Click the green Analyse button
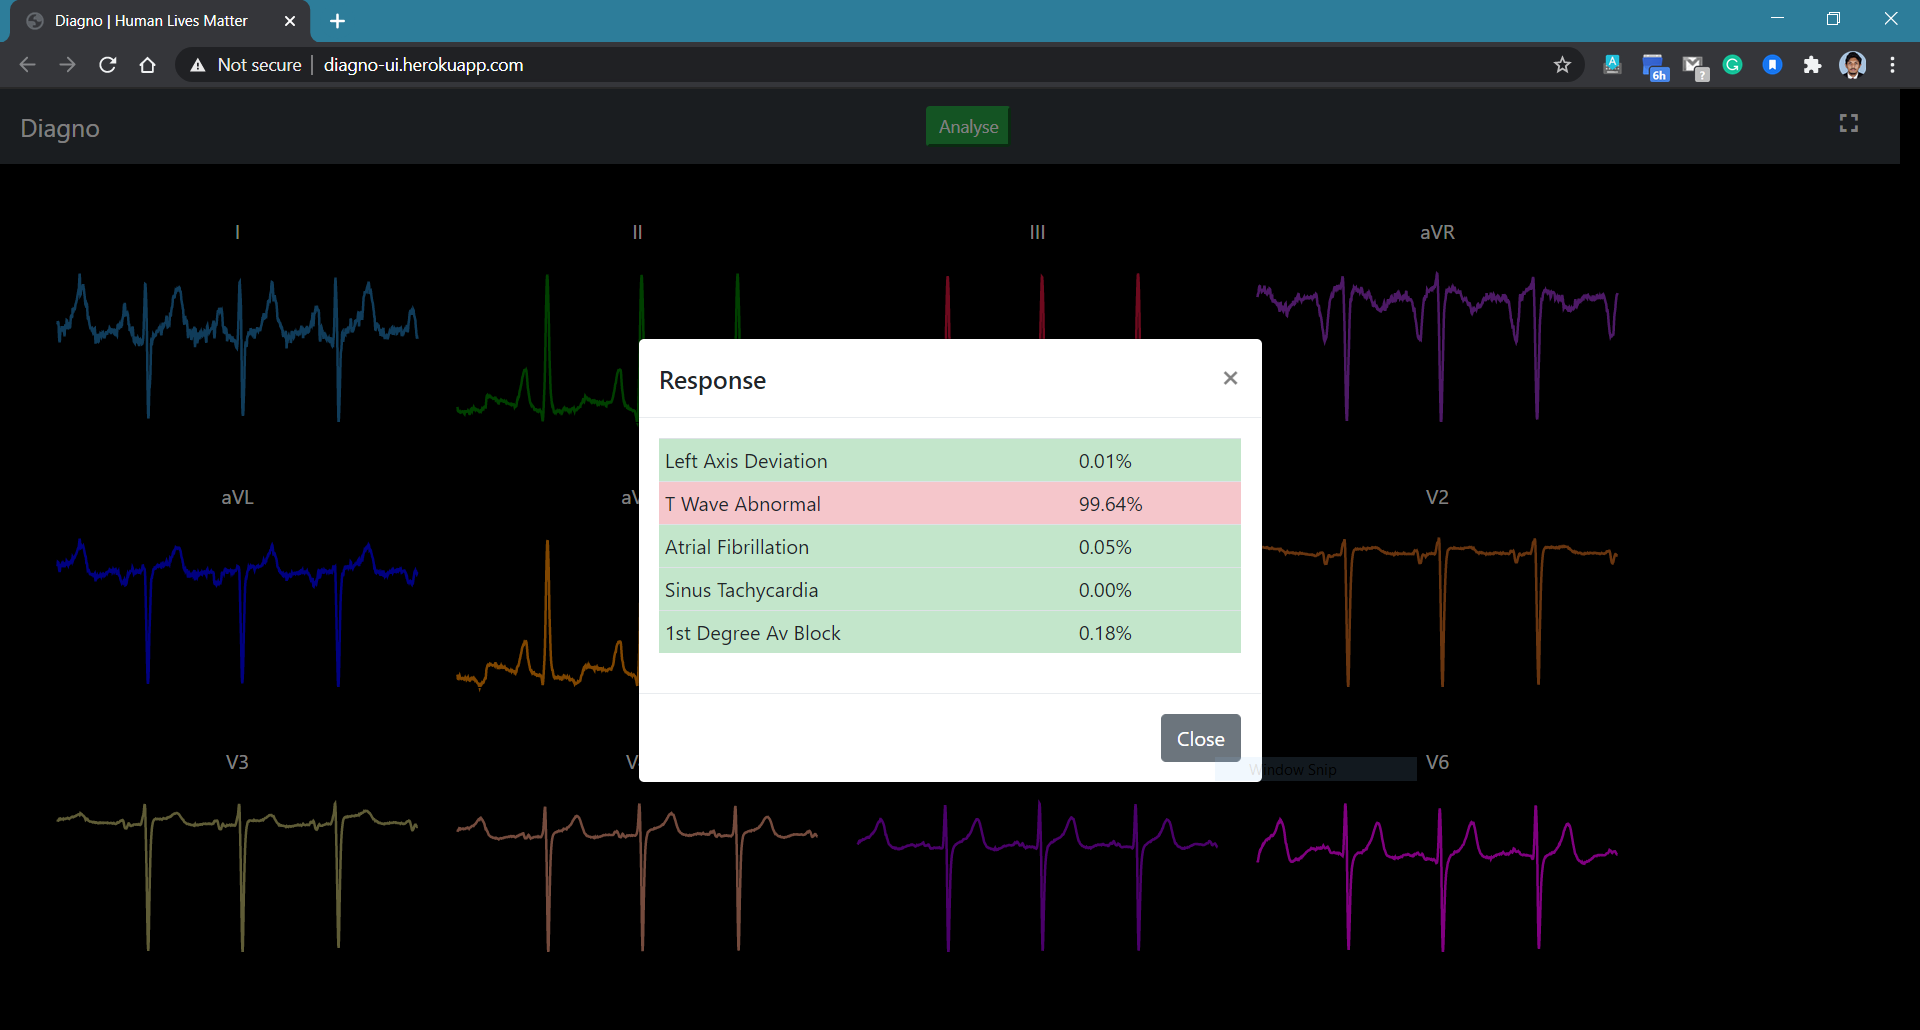This screenshot has height=1030, width=1920. click(968, 127)
